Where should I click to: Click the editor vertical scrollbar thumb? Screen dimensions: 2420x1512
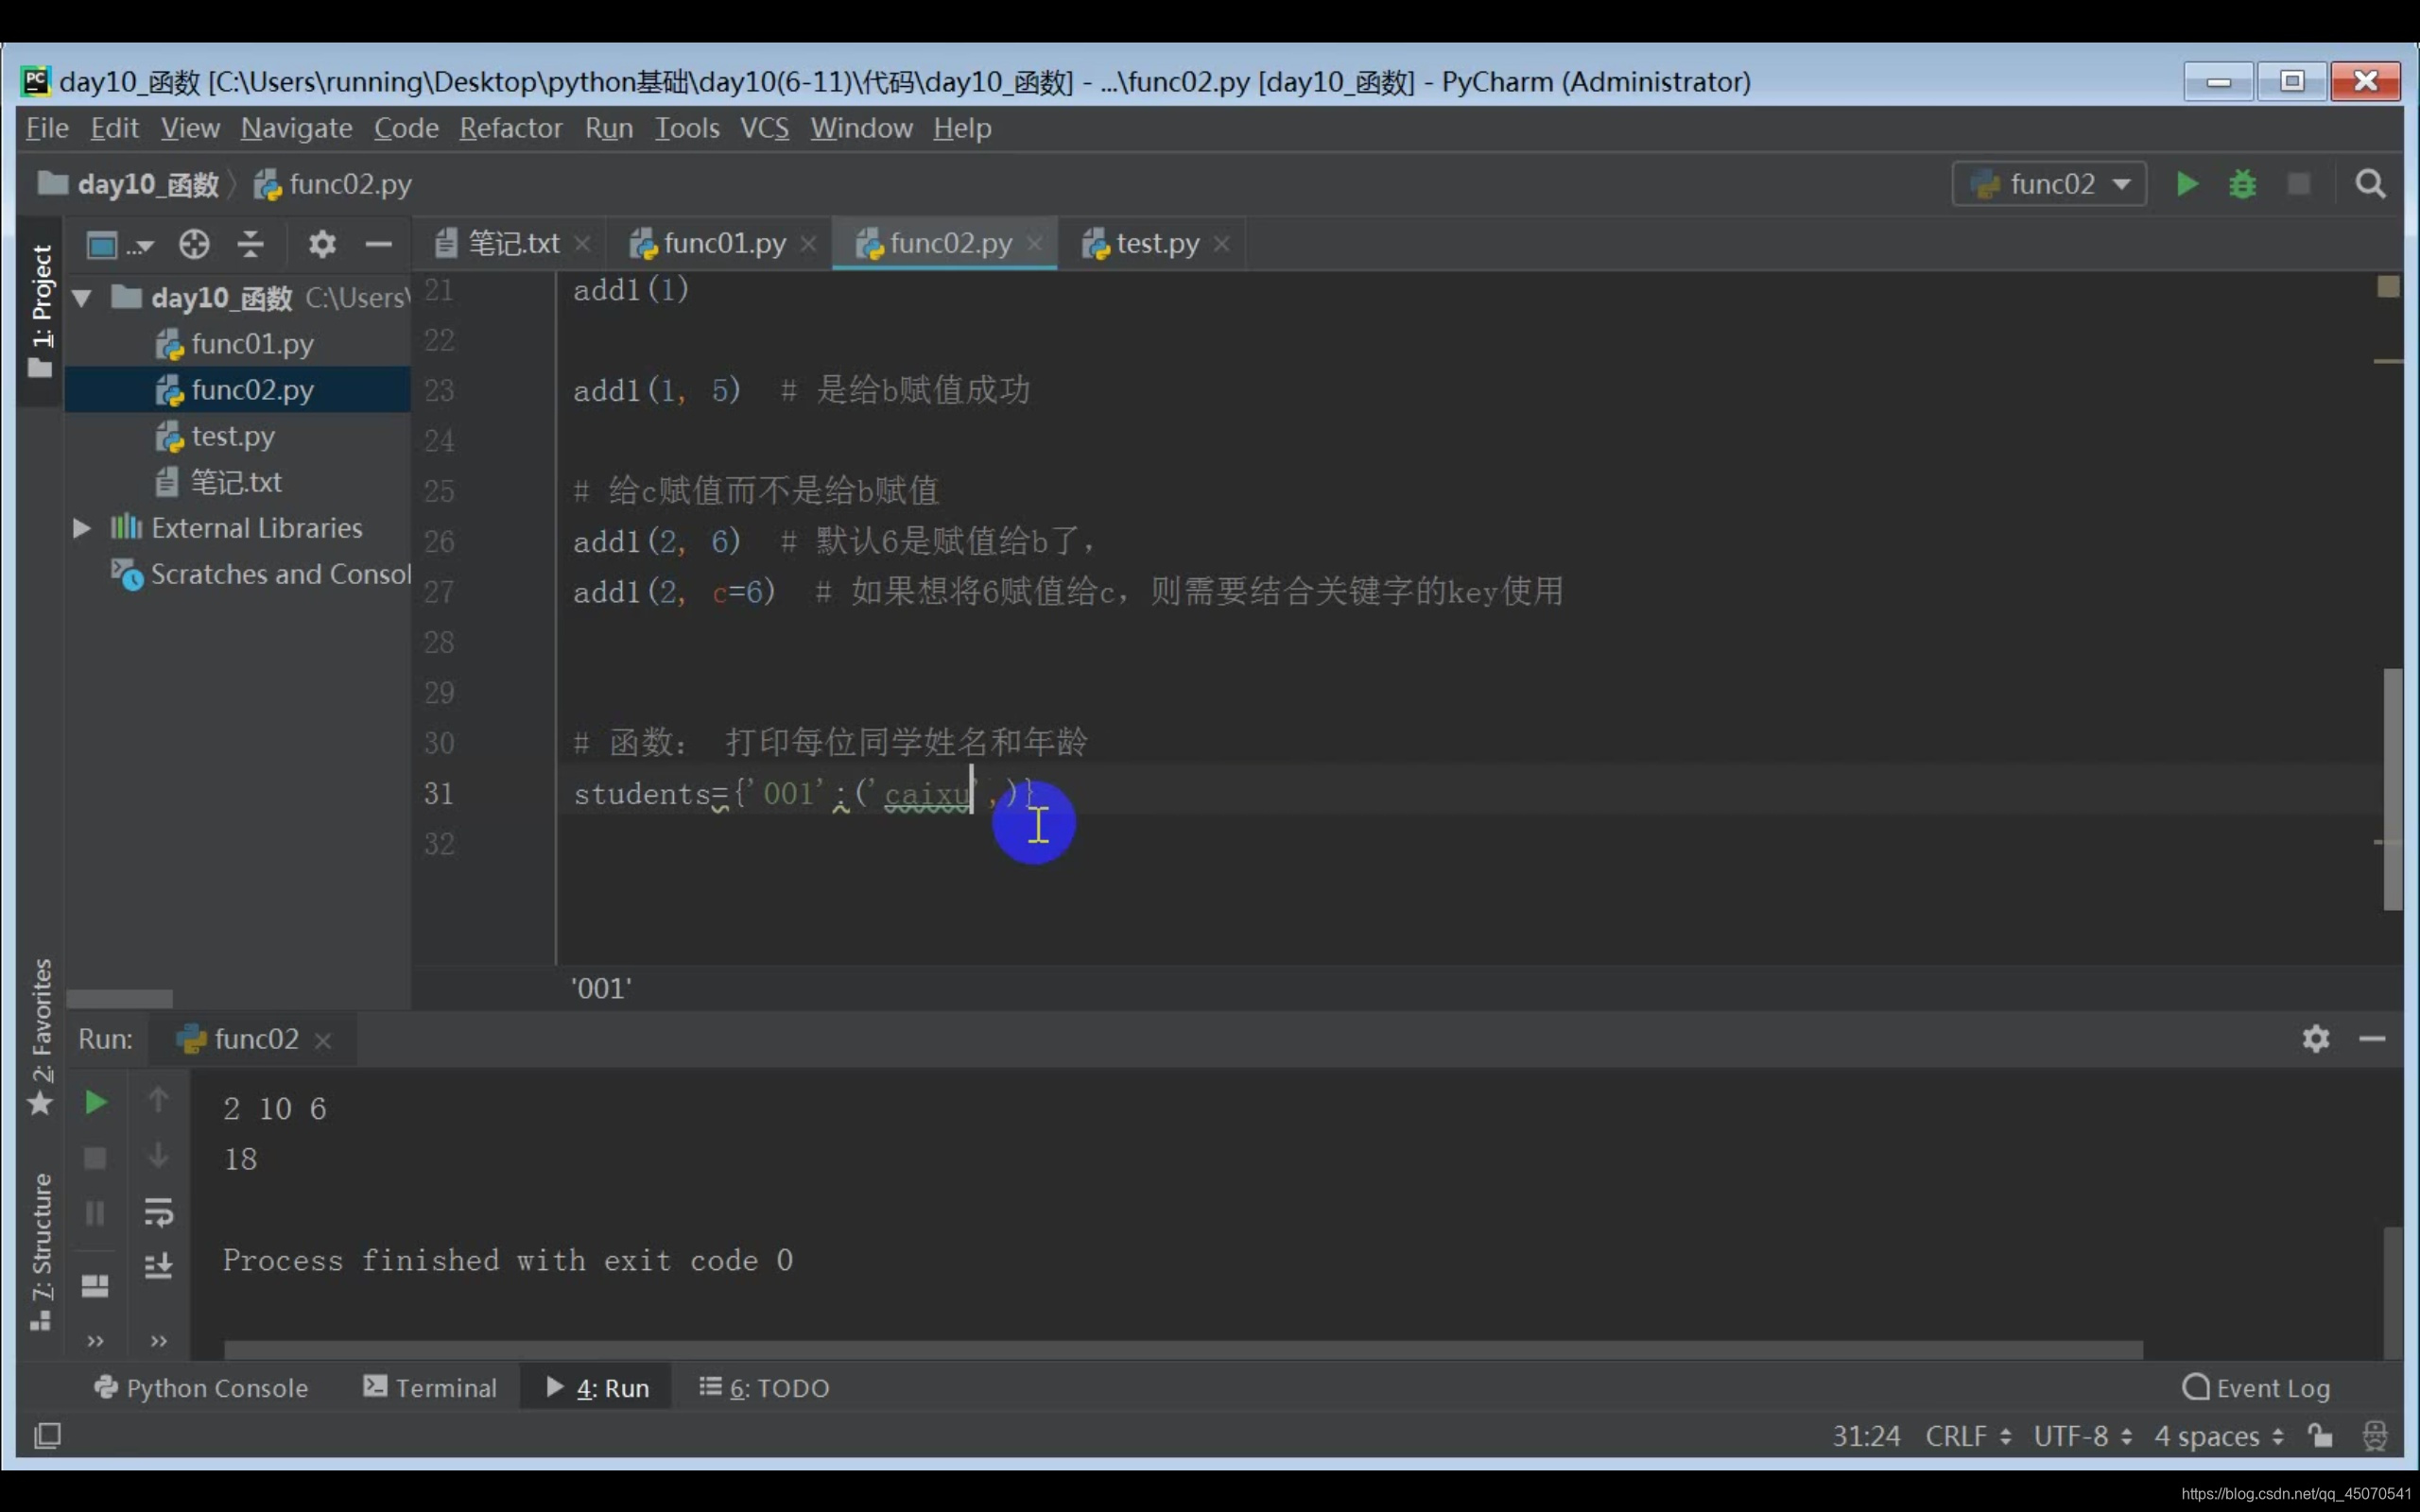click(2391, 788)
